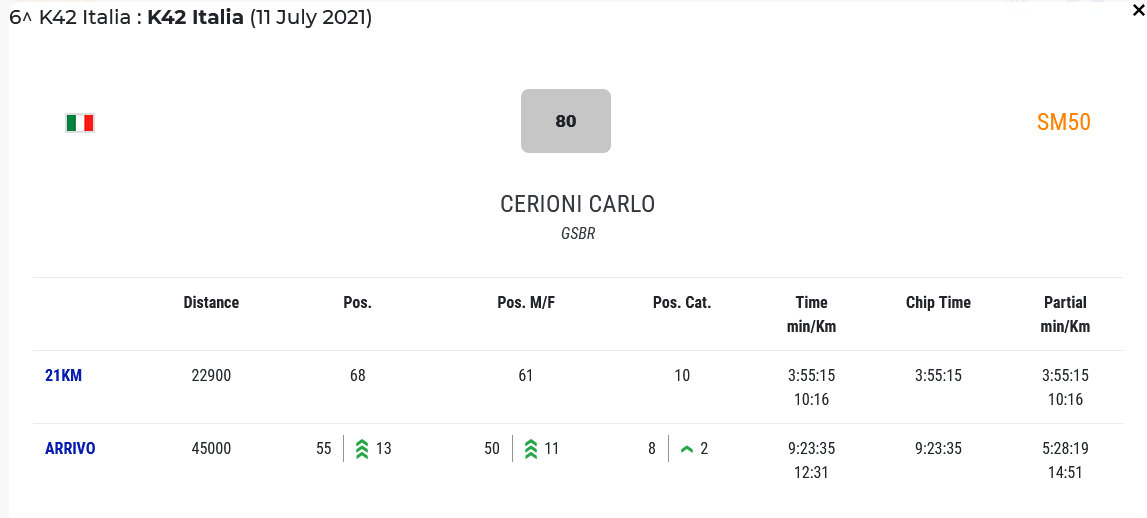Click the 45000 distance value
1147x518 pixels.
(211, 449)
